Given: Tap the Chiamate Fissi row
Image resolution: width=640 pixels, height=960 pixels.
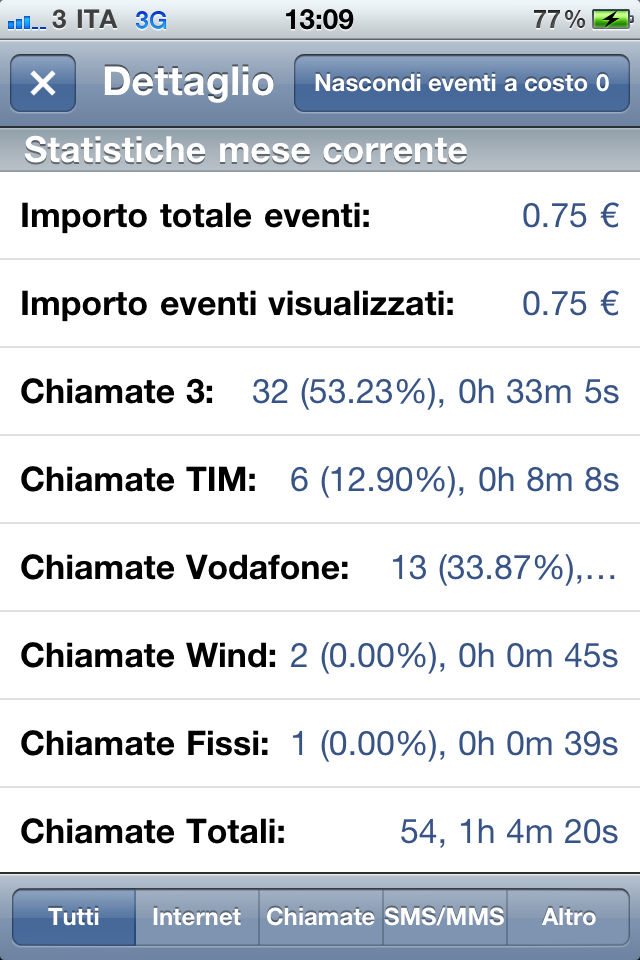Looking at the screenshot, I should pos(320,744).
